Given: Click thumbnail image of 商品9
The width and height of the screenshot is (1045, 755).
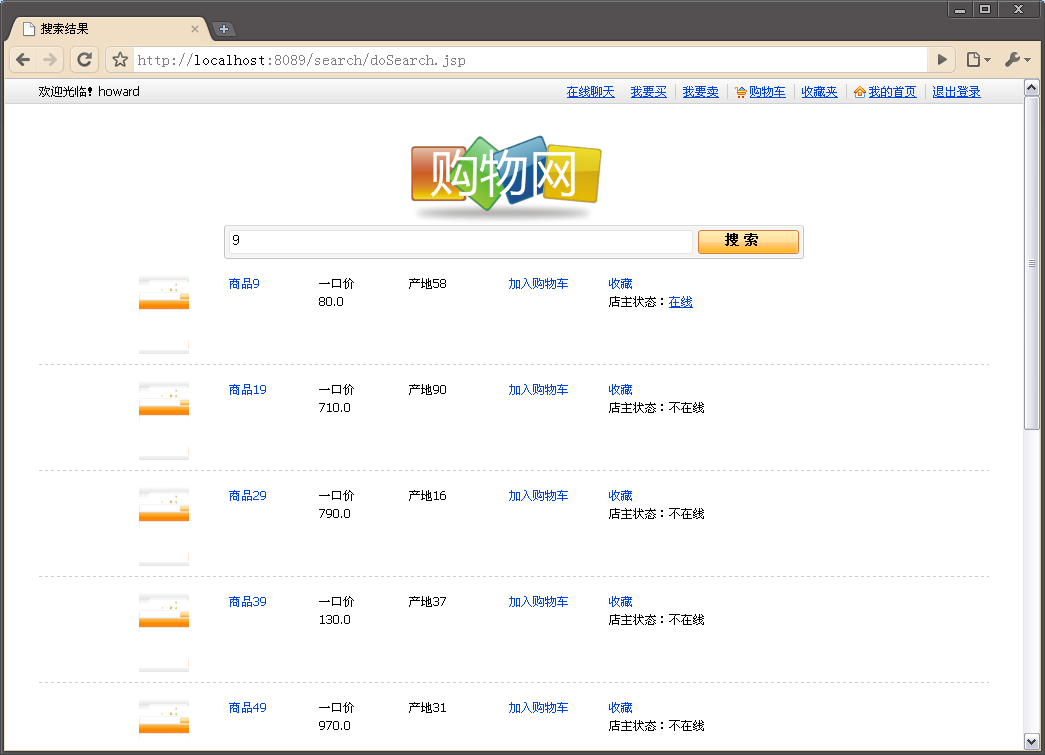Looking at the screenshot, I should 164,315.
